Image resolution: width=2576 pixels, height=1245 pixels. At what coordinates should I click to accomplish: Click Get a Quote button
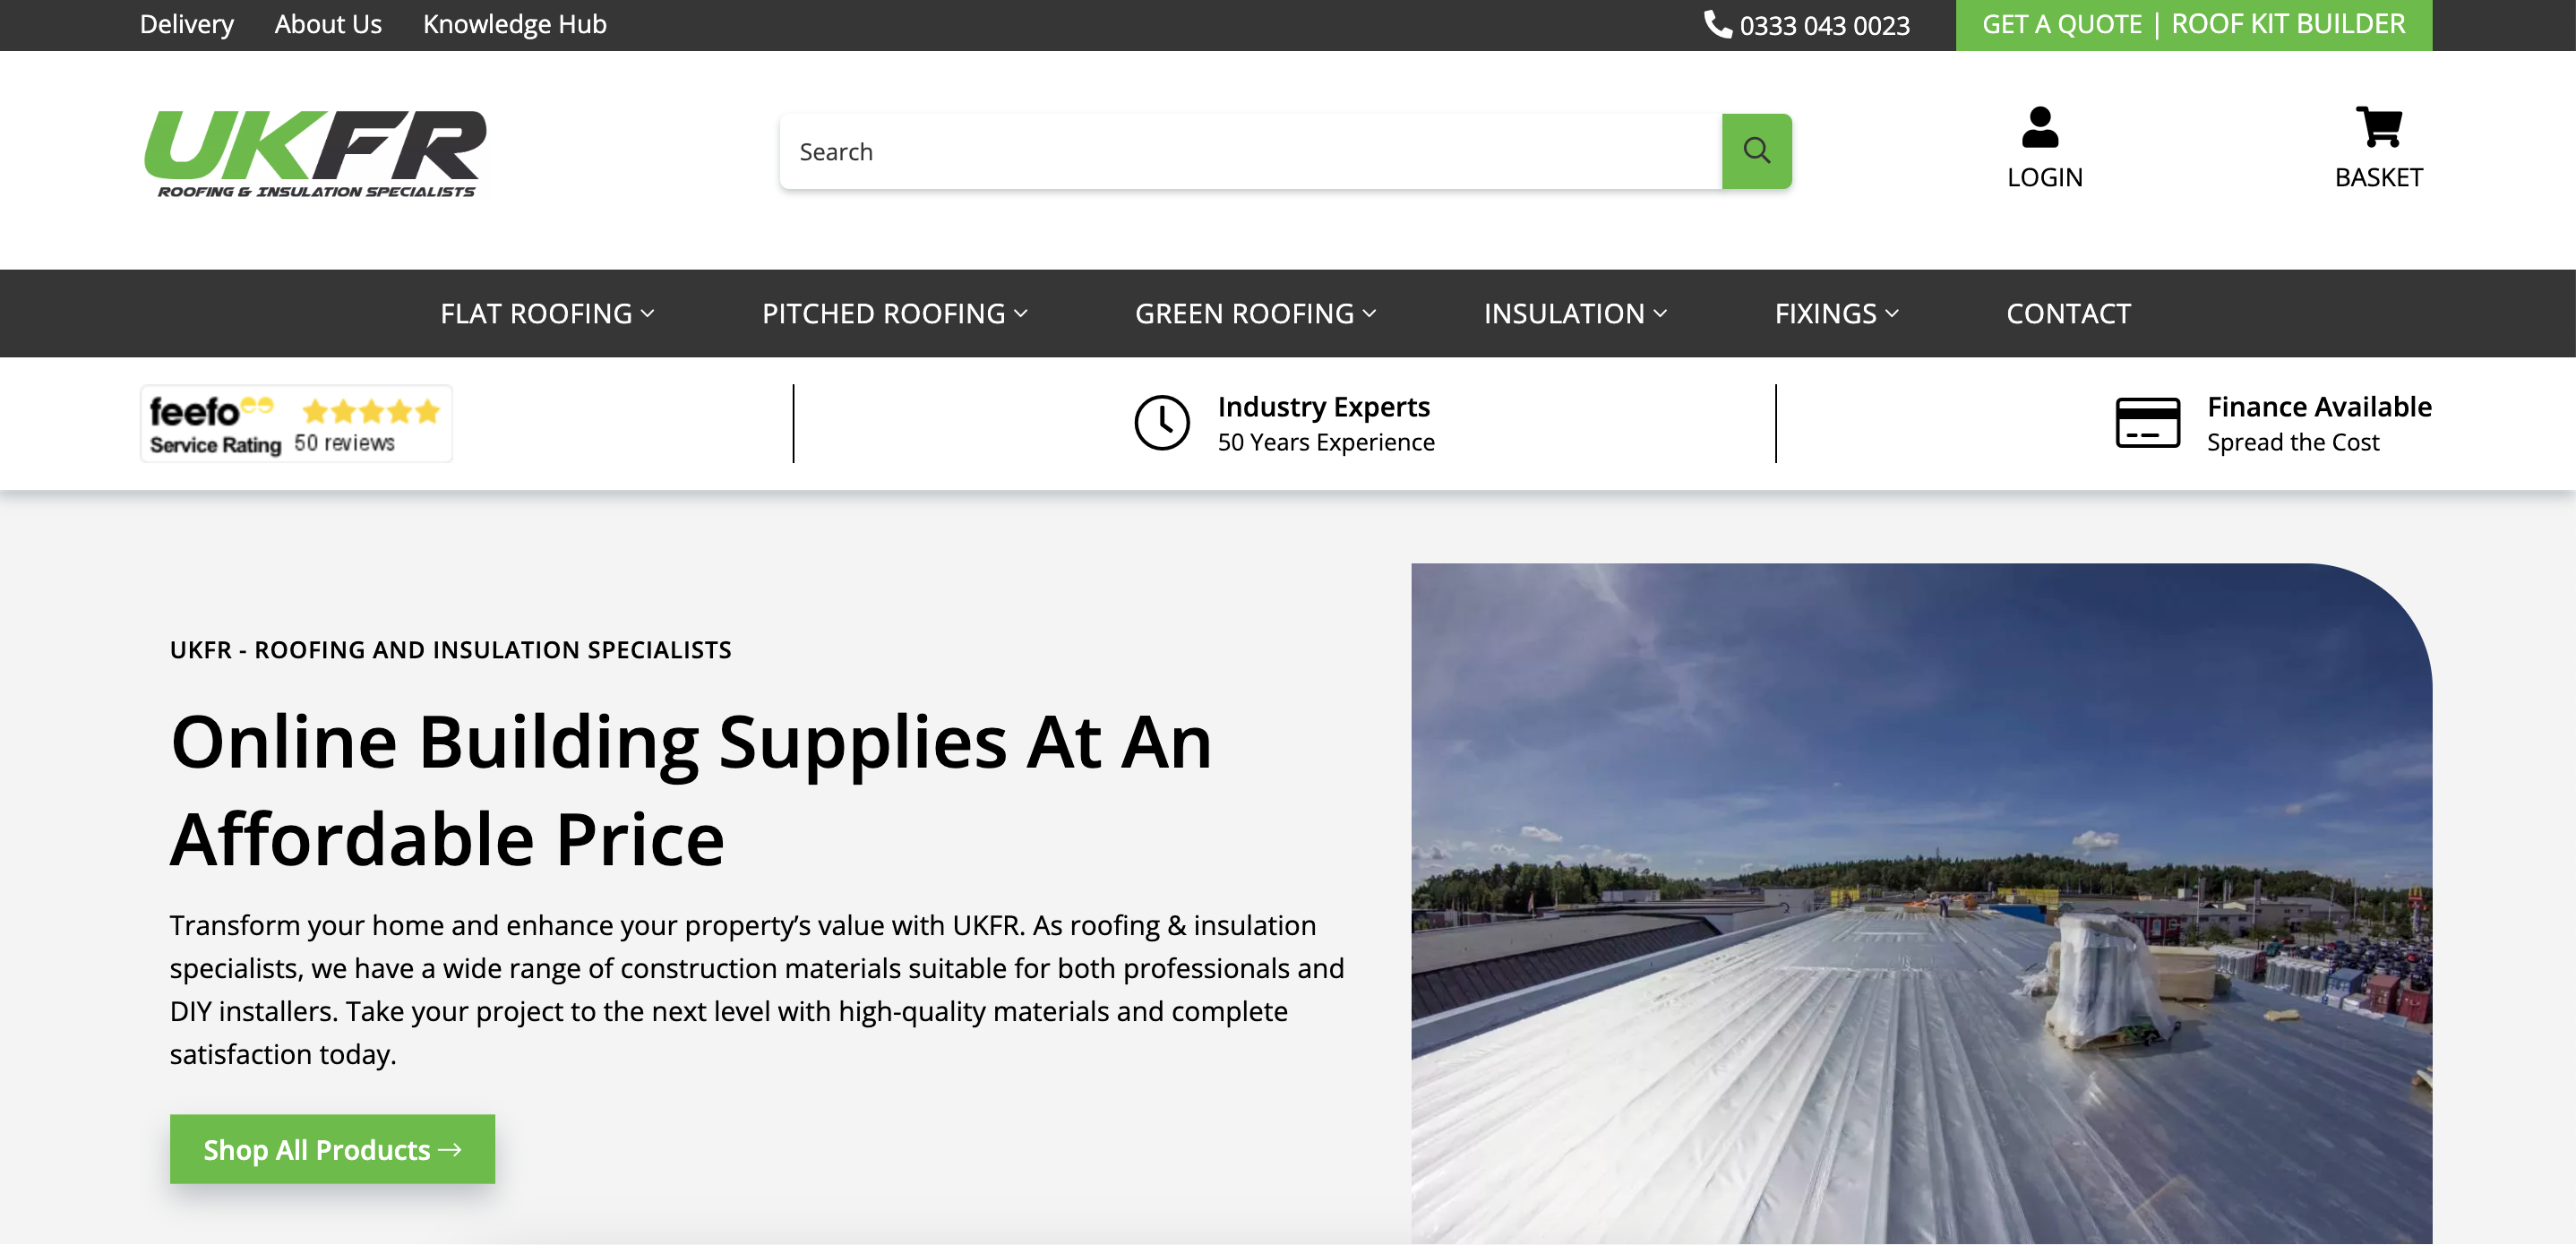(x=2061, y=24)
